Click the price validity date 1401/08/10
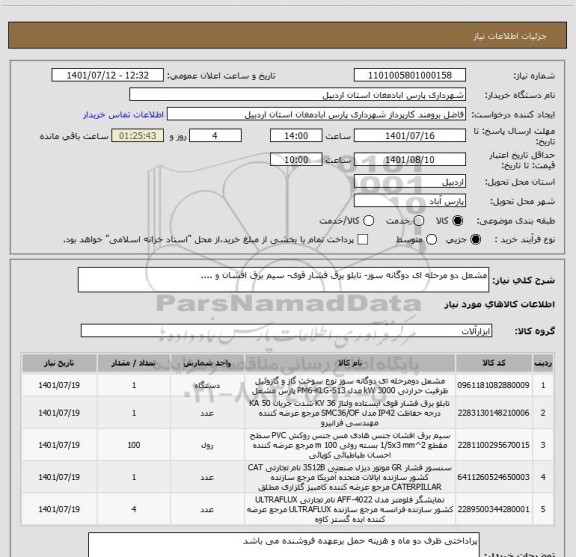The image size is (576, 557). [410, 159]
